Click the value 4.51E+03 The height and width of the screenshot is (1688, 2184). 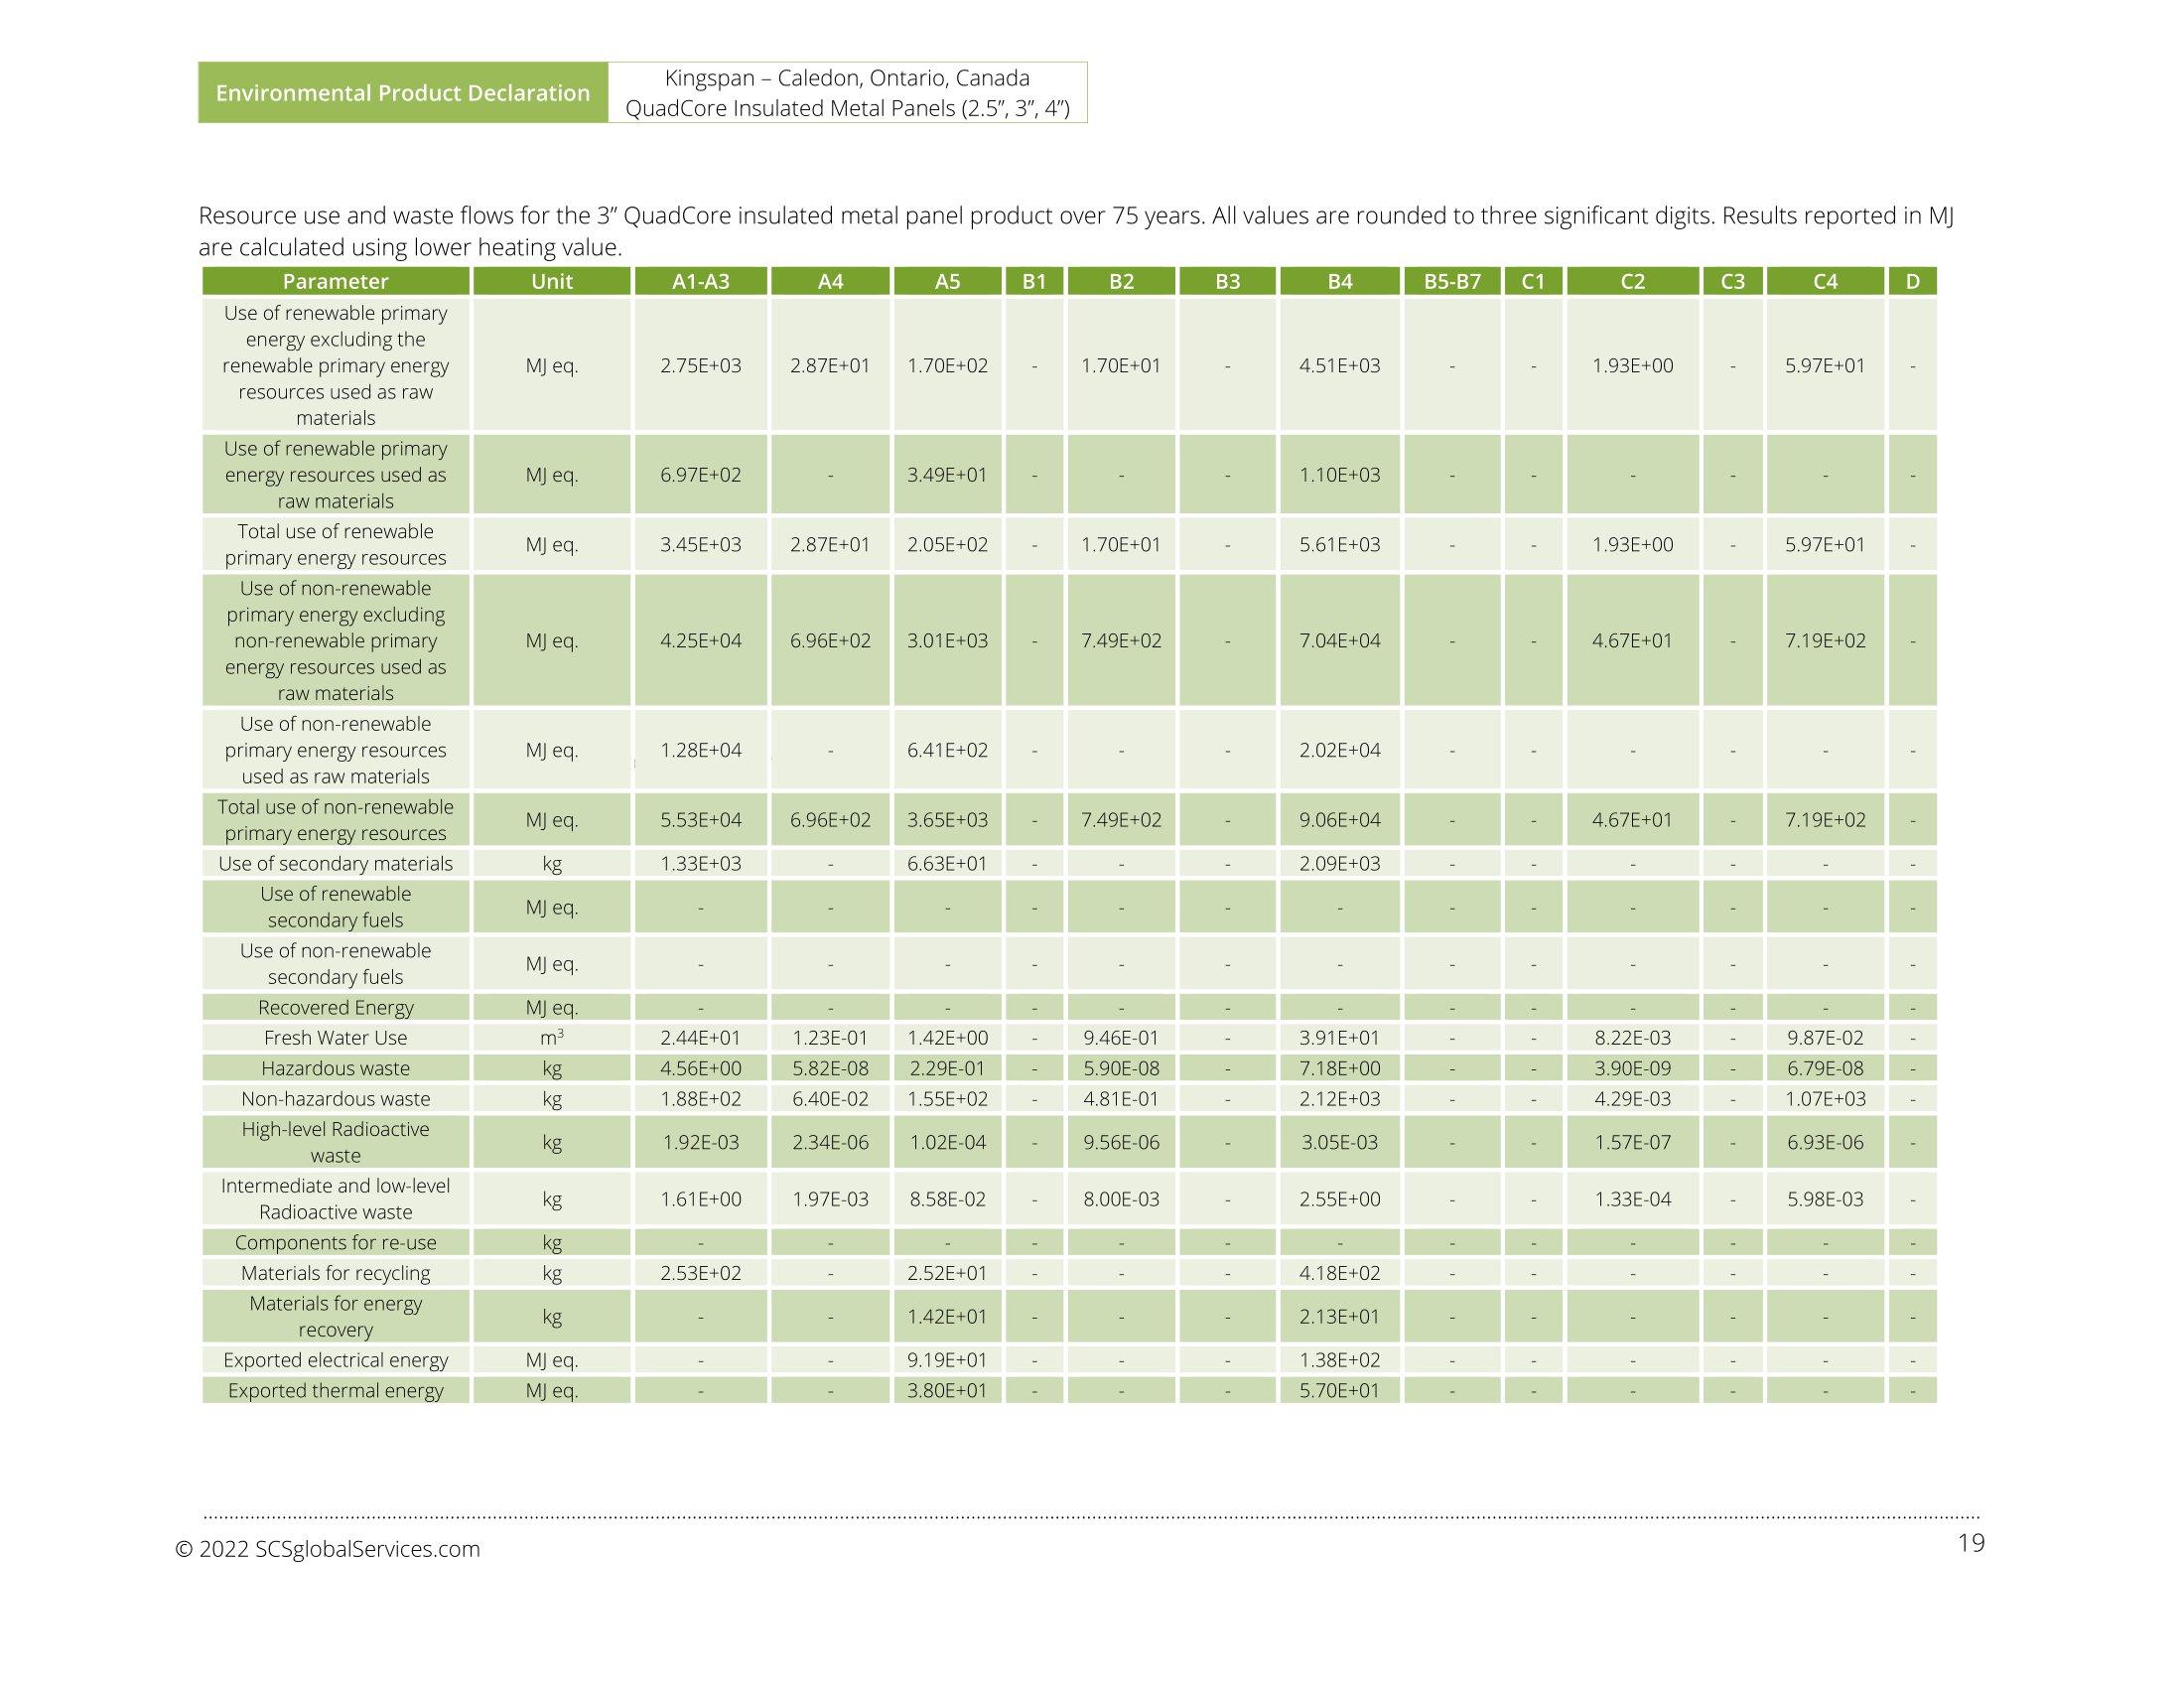(x=1339, y=365)
